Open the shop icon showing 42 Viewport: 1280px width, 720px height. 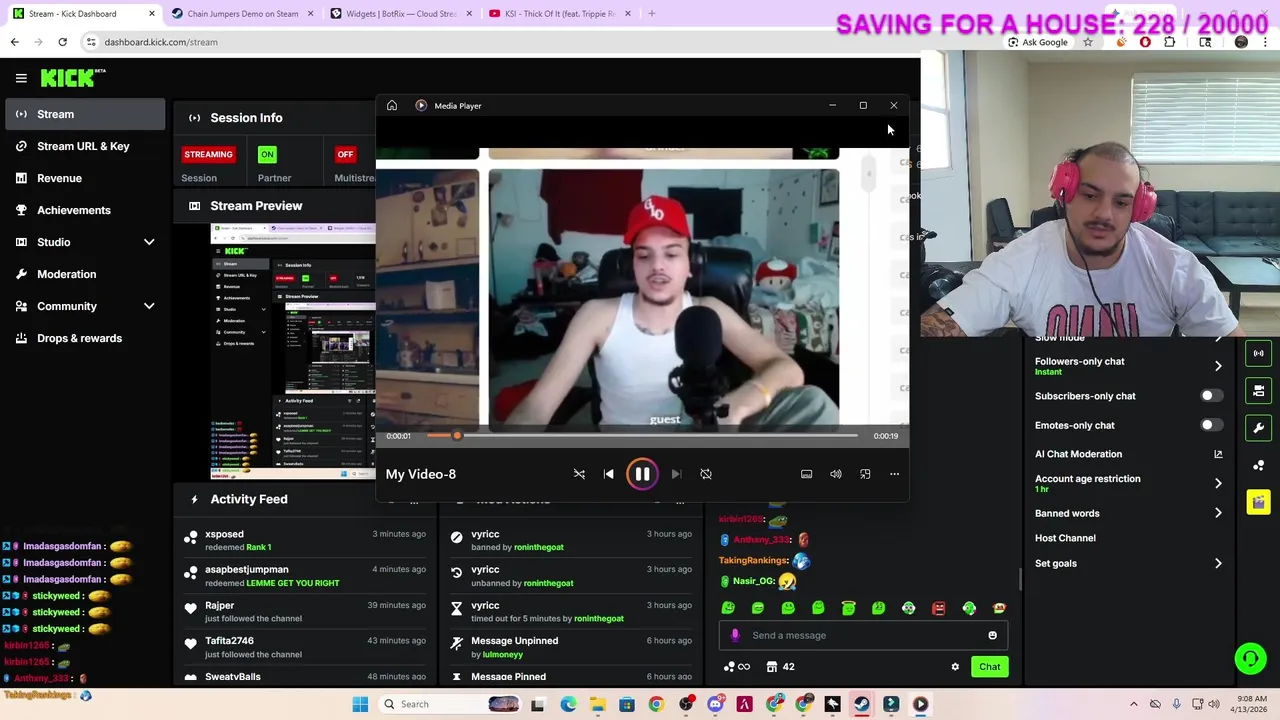(780, 667)
